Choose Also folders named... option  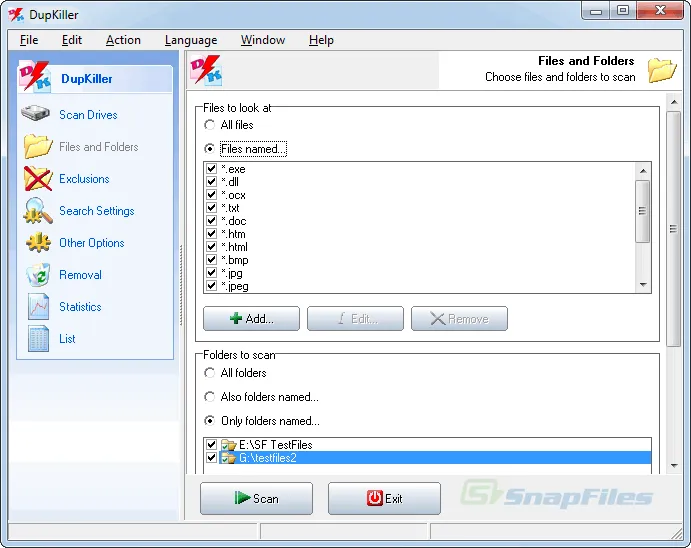coord(209,397)
